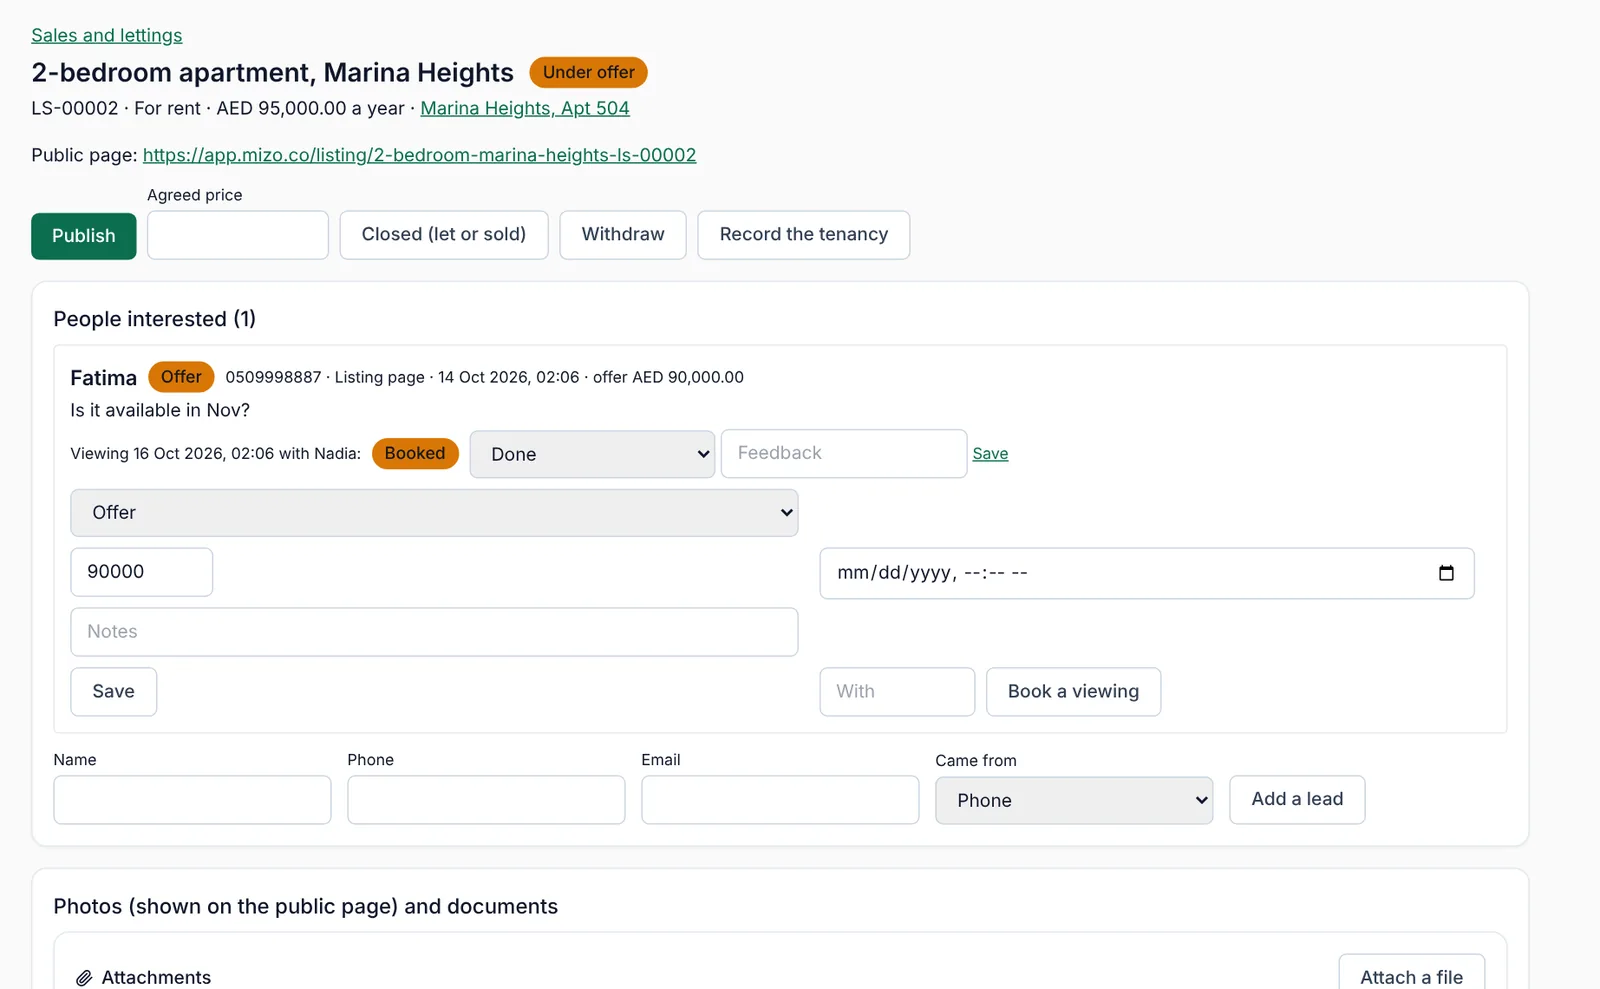Select Record the tenancy button
Viewport: 1600px width, 989px height.
coord(804,235)
